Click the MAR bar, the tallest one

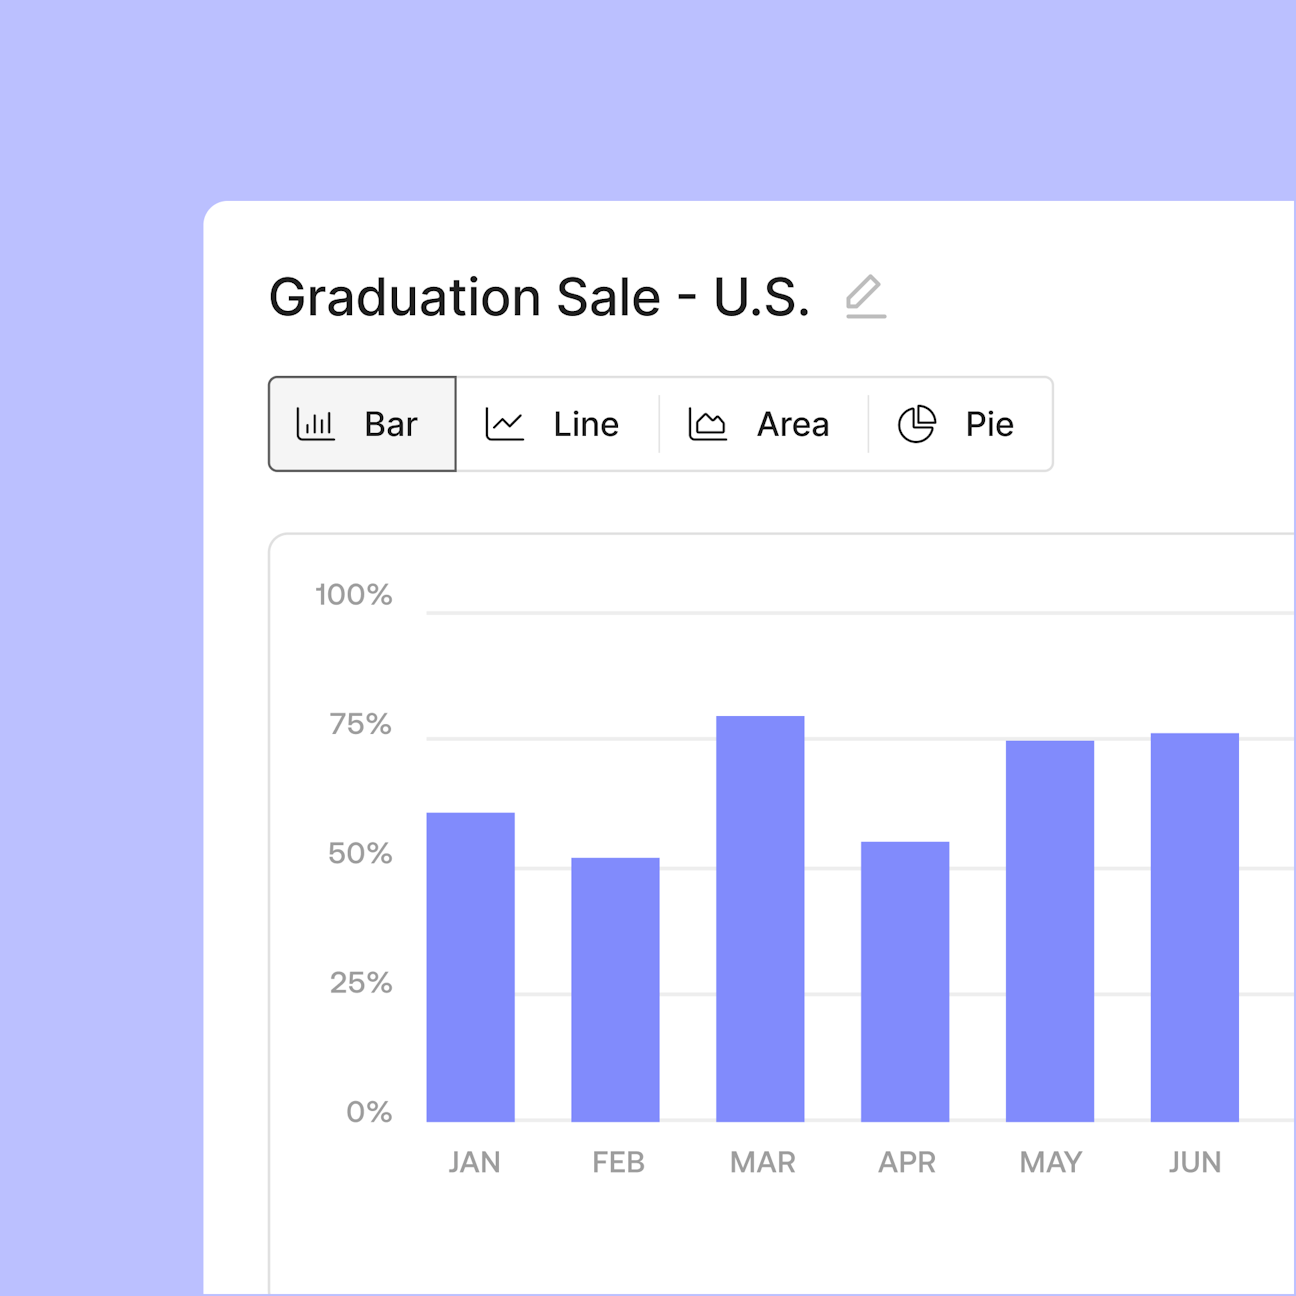coord(760,919)
